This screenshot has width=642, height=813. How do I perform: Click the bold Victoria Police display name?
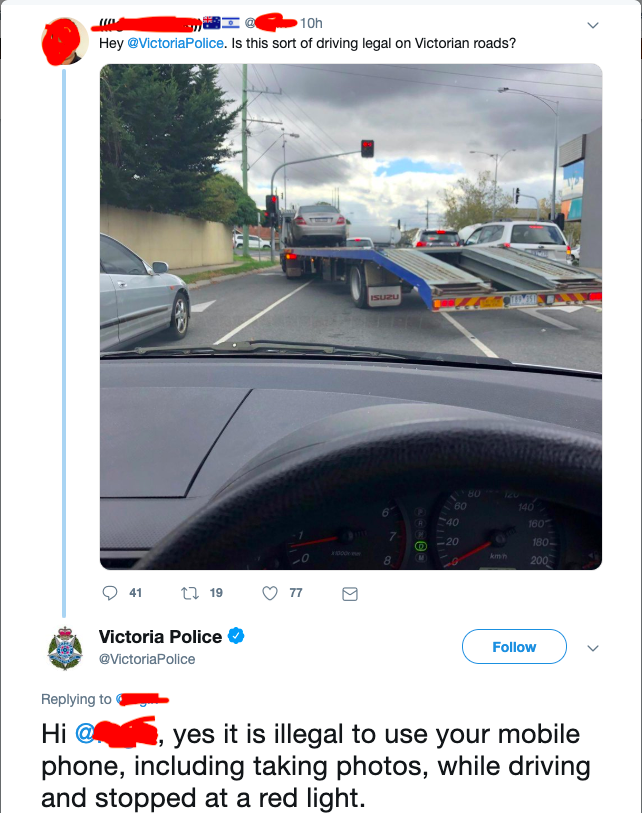click(160, 636)
